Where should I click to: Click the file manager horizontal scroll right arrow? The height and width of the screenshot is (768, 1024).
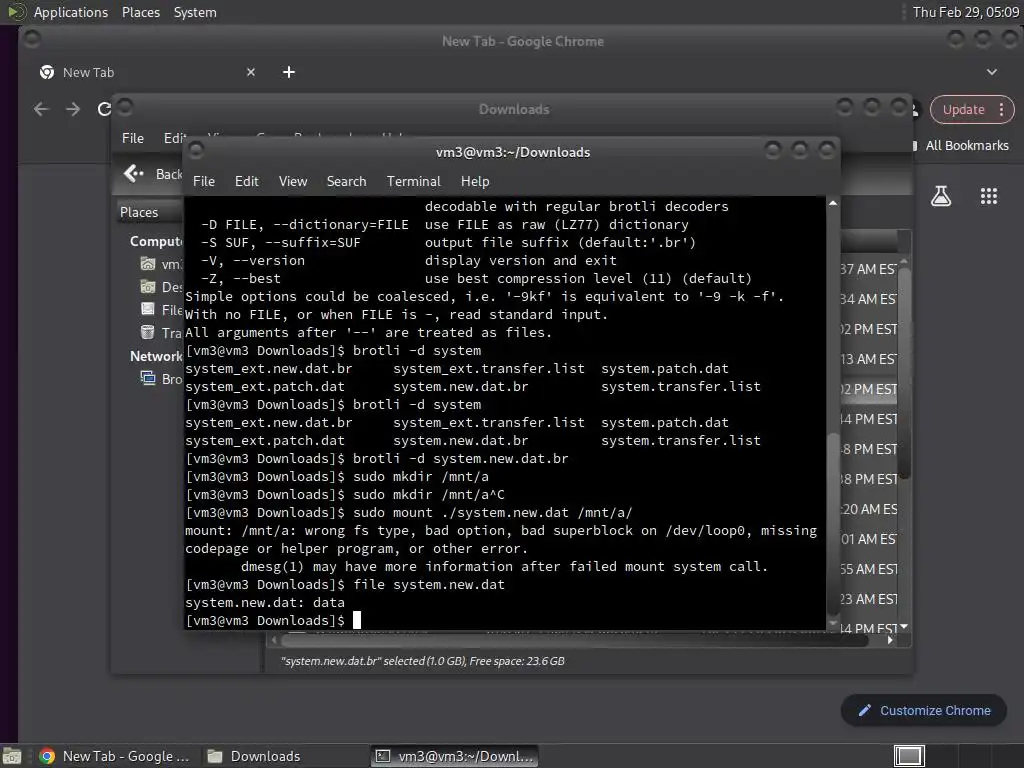click(x=890, y=641)
